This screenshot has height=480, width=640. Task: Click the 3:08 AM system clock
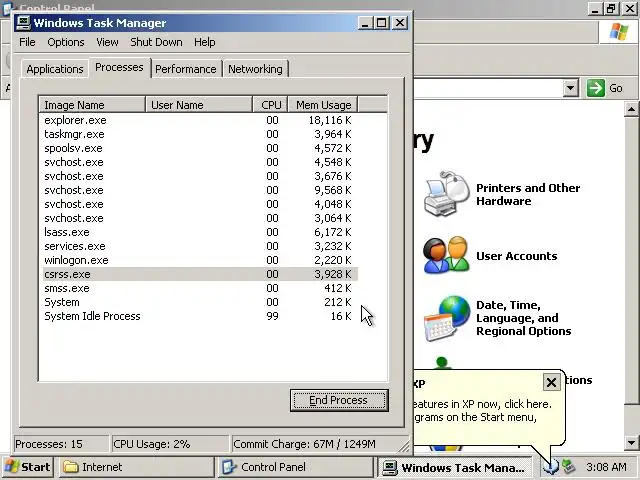point(606,467)
